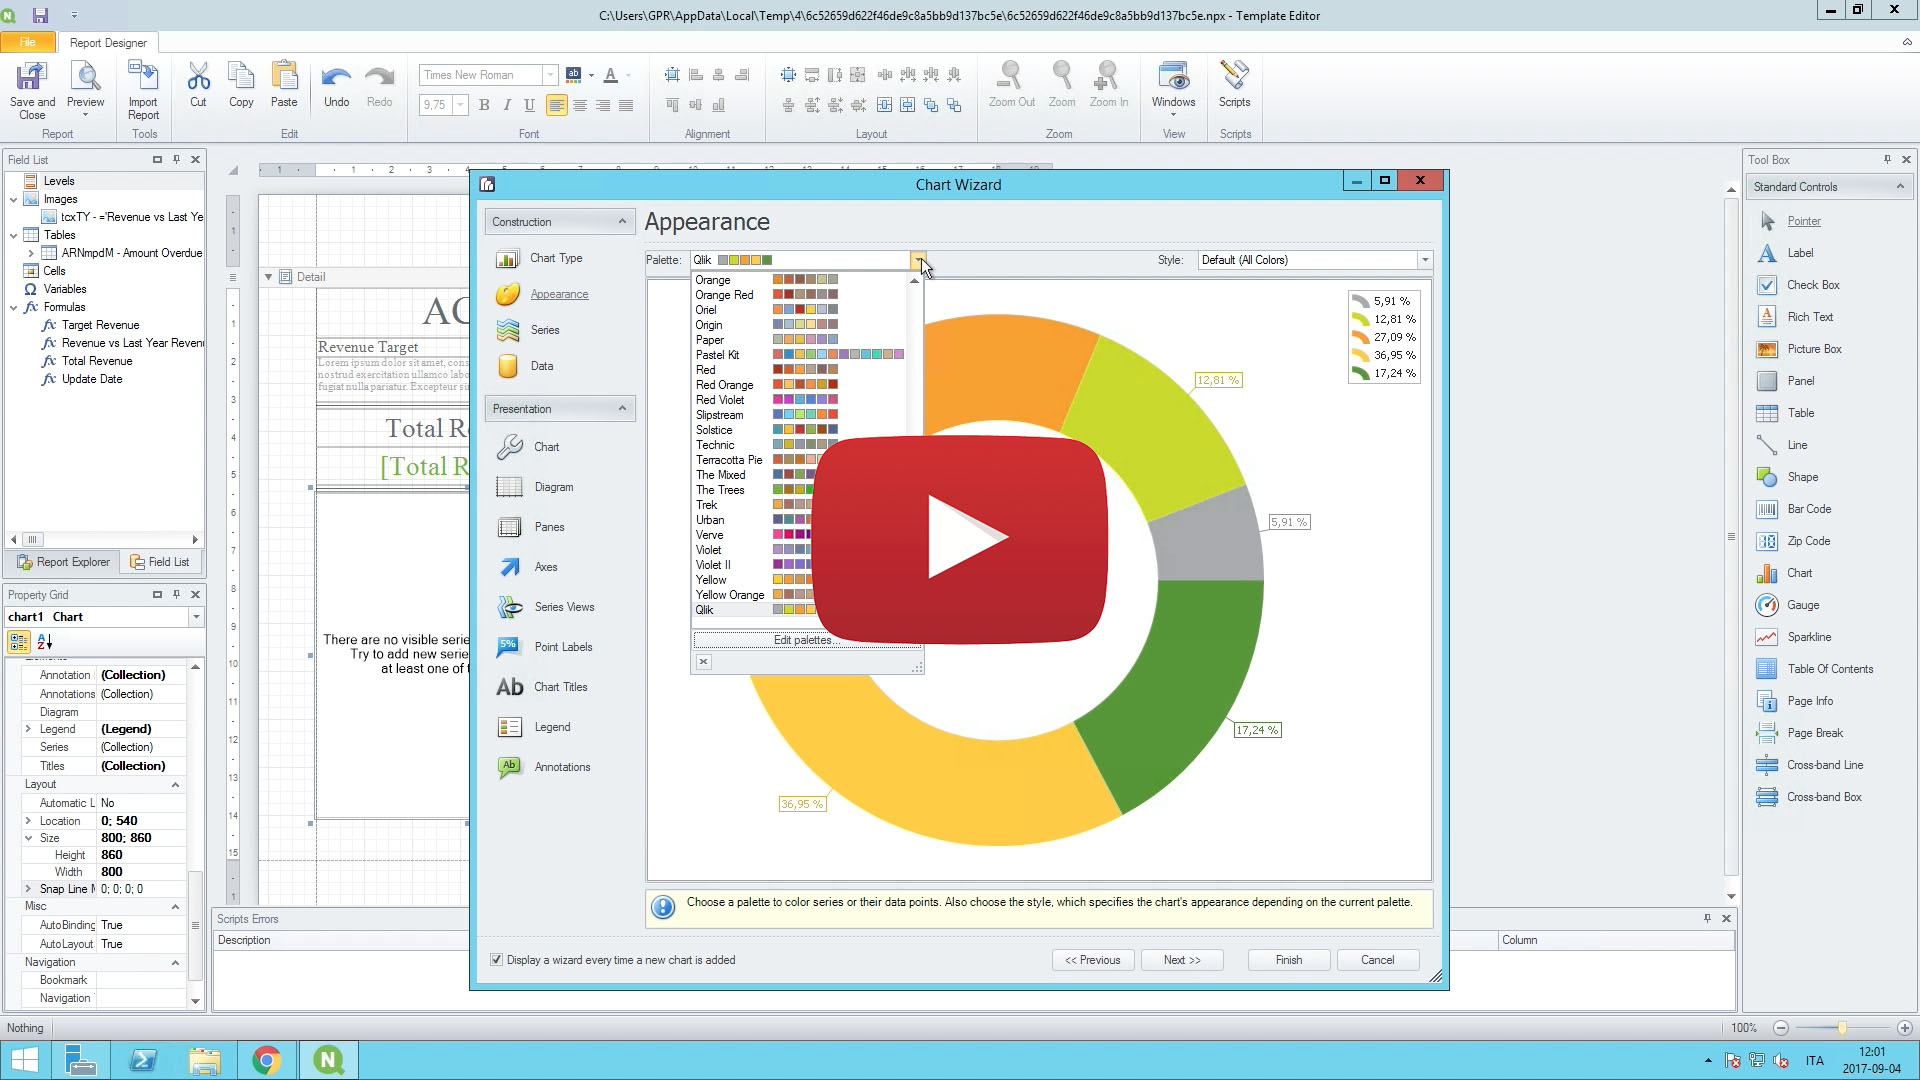Click the Undo arrow icon

pos(336,78)
